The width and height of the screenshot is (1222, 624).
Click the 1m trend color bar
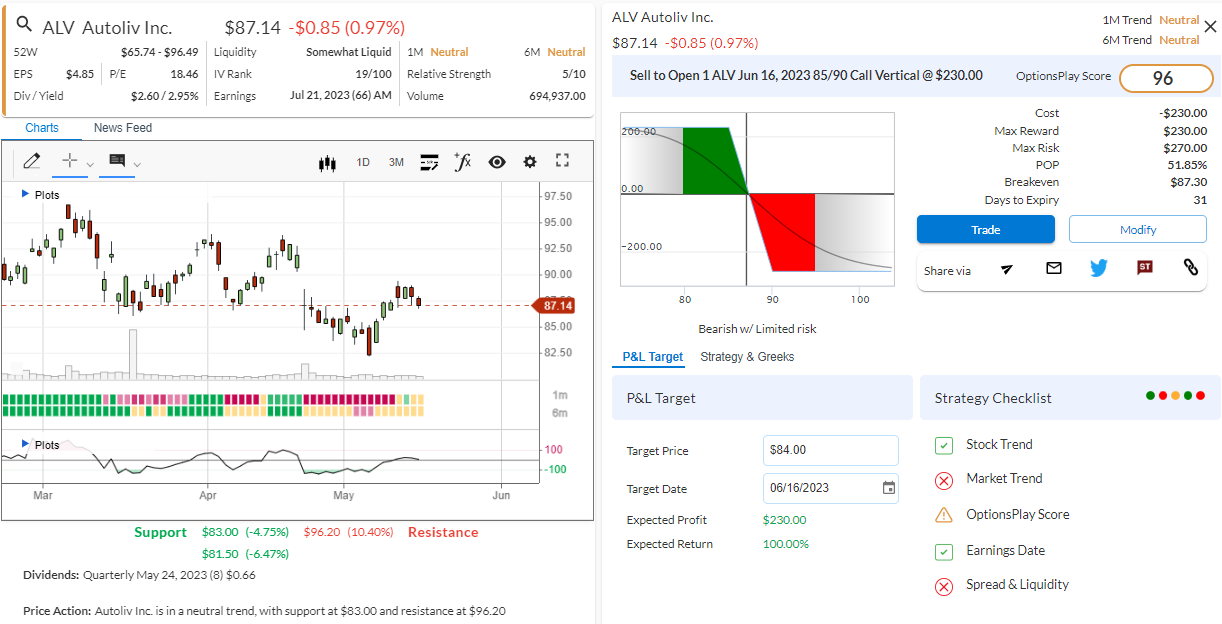(x=214, y=399)
